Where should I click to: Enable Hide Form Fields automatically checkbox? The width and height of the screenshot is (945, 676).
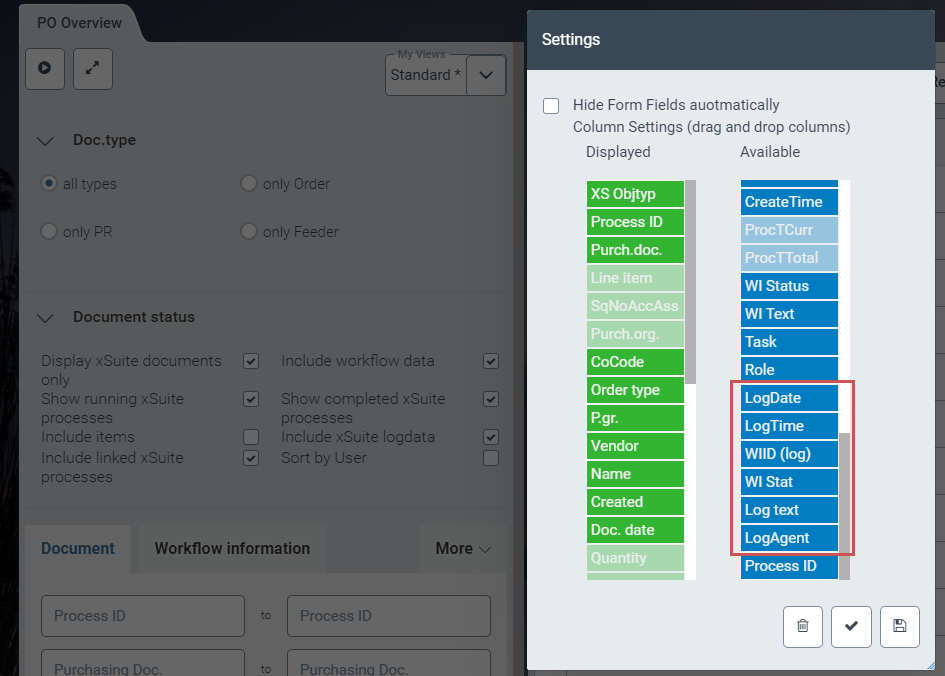pos(551,106)
